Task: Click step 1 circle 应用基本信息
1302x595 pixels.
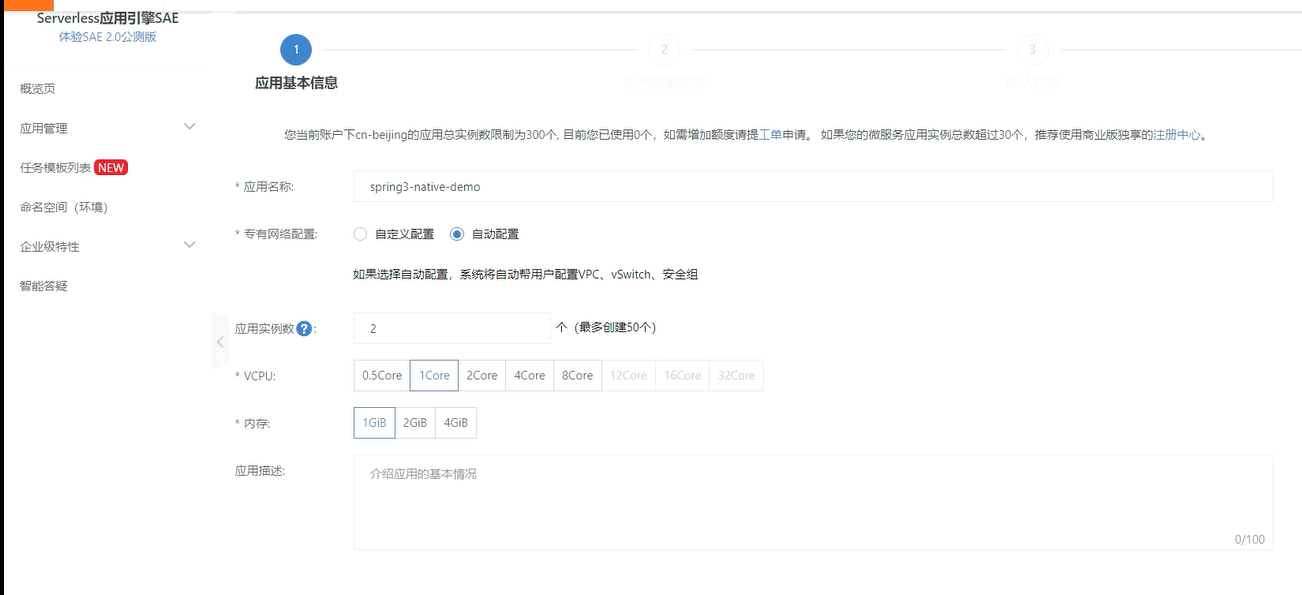Action: click(x=295, y=48)
